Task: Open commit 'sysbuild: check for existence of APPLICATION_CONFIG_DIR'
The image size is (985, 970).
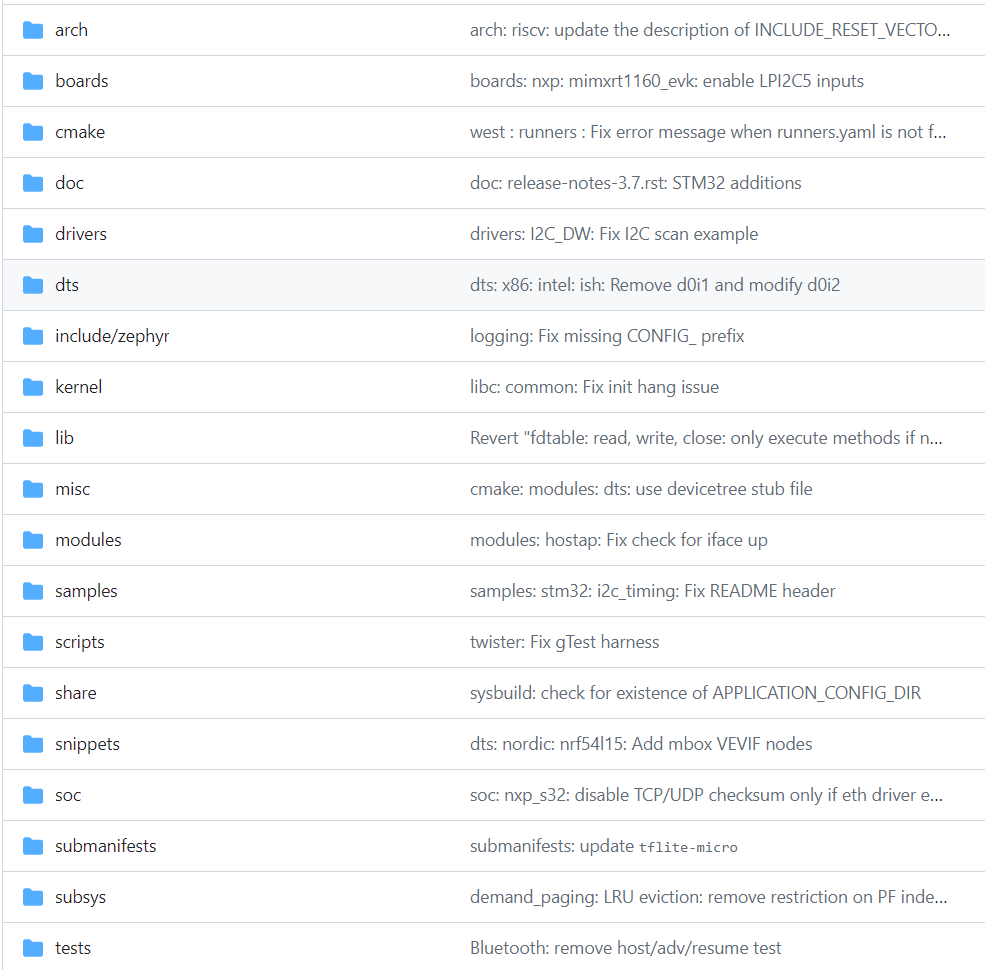Action: click(695, 693)
